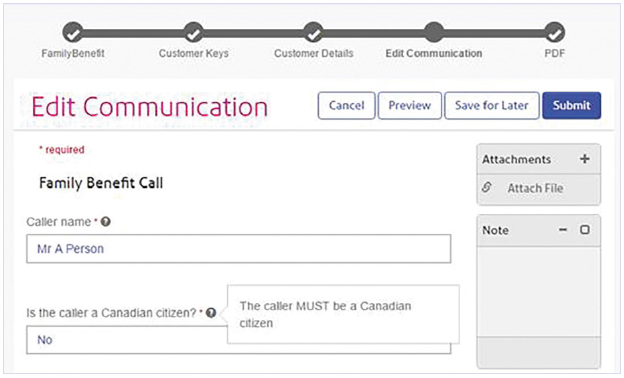This screenshot has height=378, width=624.
Task: Click the Attach File link
Action: tap(535, 188)
